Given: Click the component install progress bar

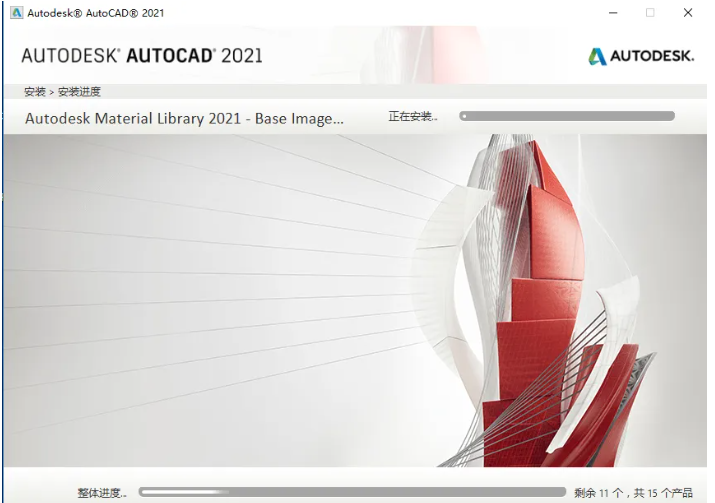Looking at the screenshot, I should 567,116.
